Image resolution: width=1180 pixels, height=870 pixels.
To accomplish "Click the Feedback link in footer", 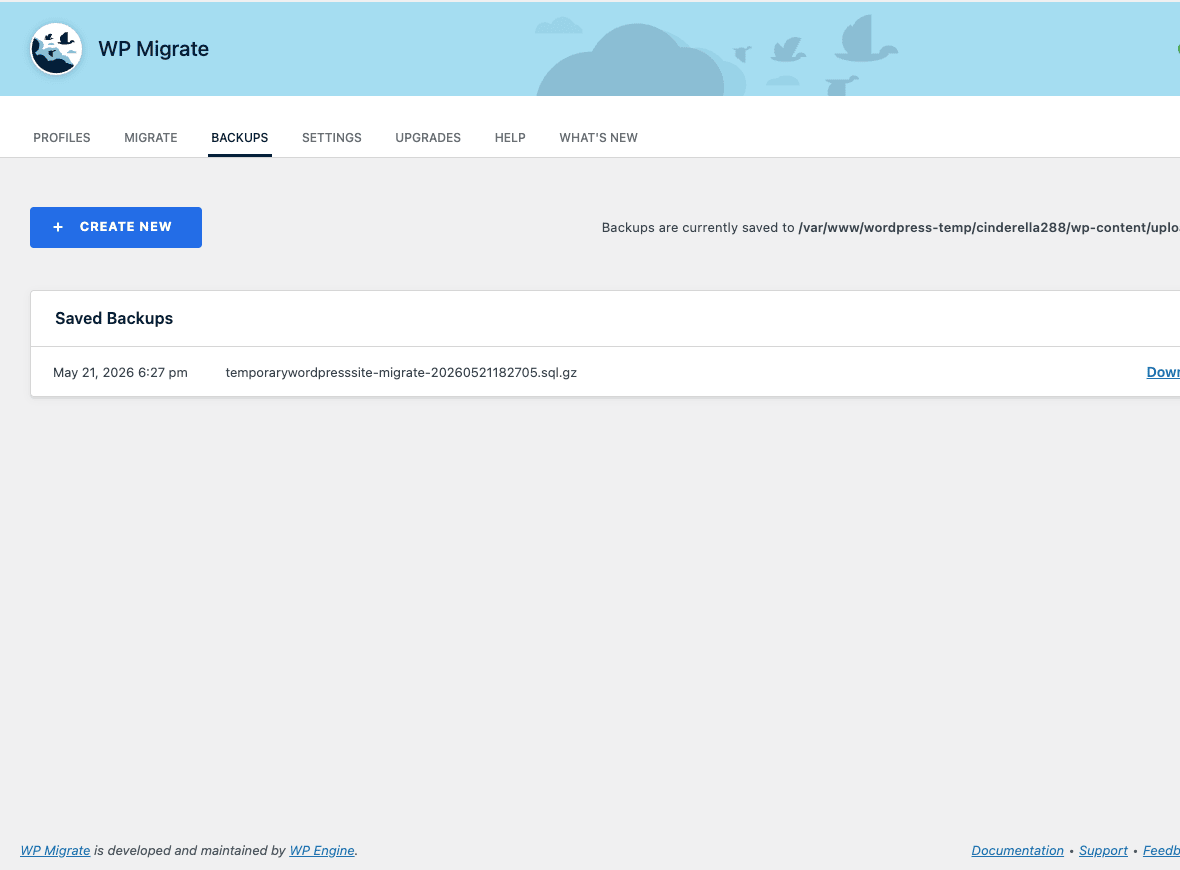I will pyautogui.click(x=1161, y=850).
